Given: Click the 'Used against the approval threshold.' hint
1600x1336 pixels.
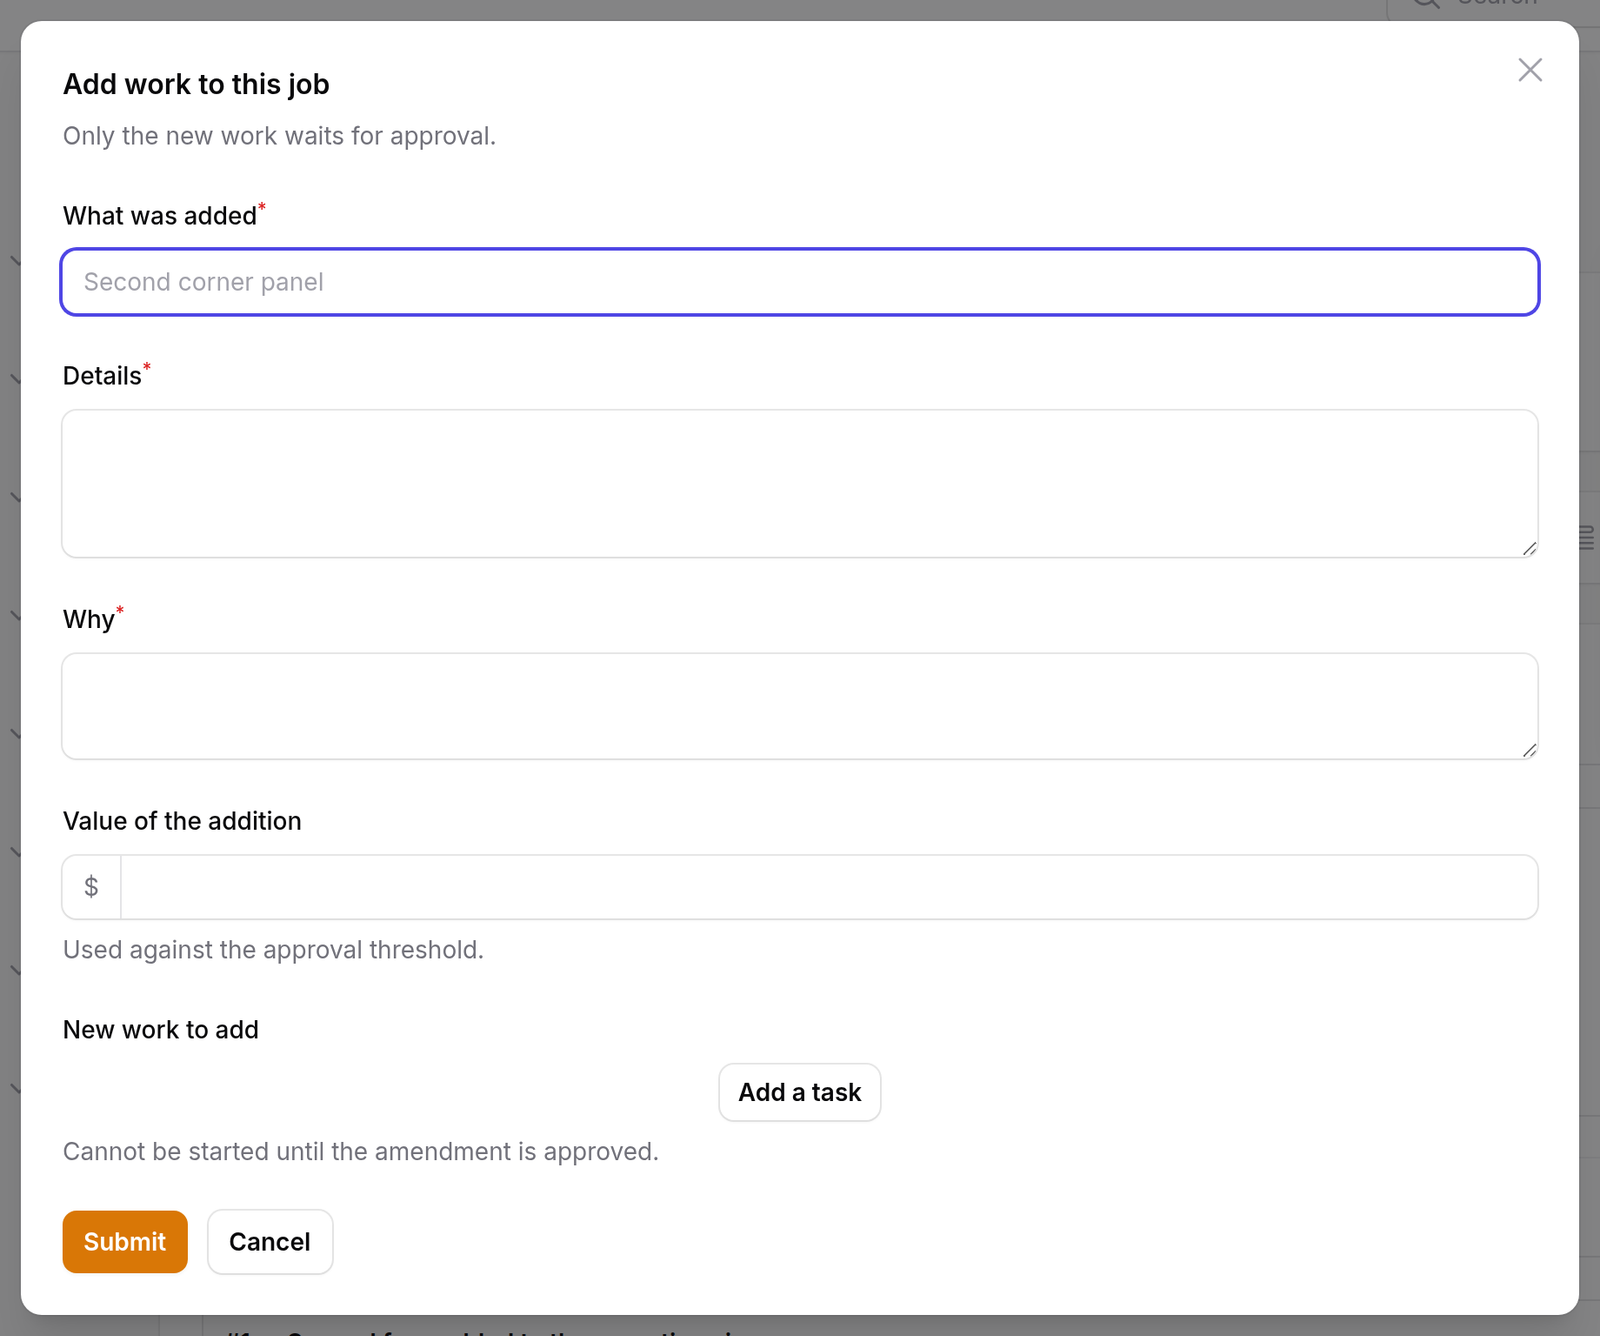Looking at the screenshot, I should pyautogui.click(x=273, y=950).
